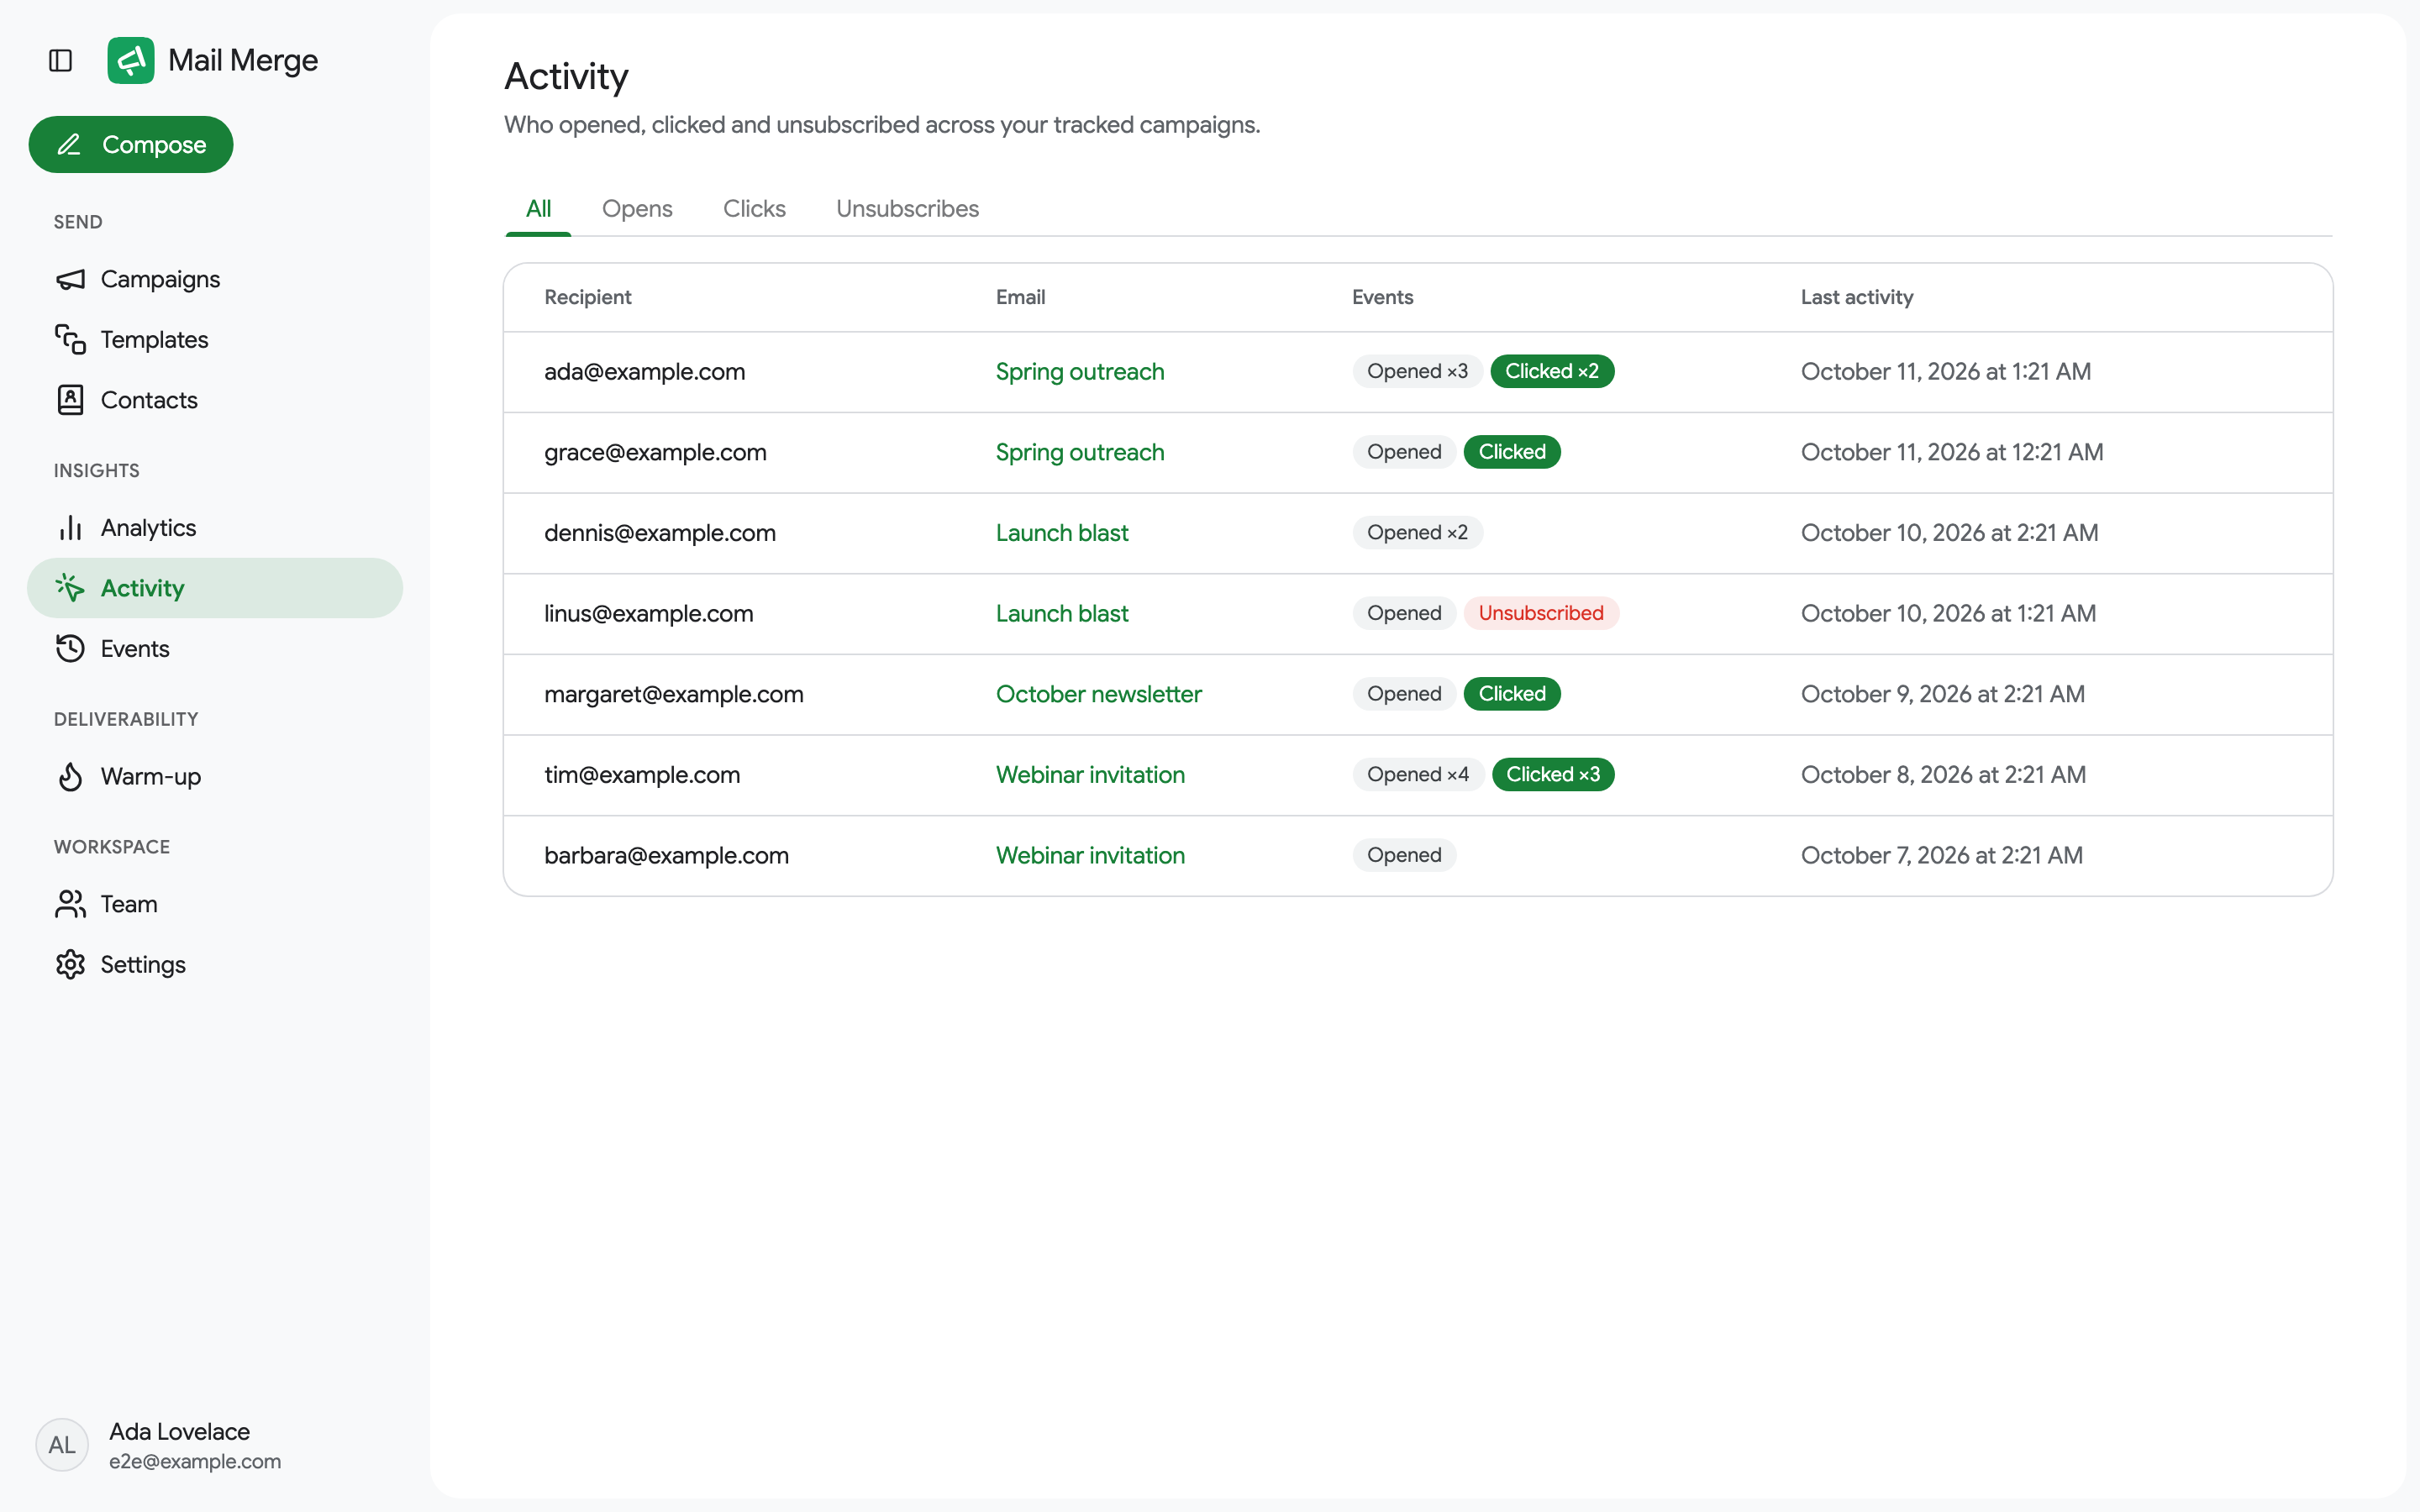The width and height of the screenshot is (2420, 1512).
Task: Open Team people icon
Action: [70, 904]
